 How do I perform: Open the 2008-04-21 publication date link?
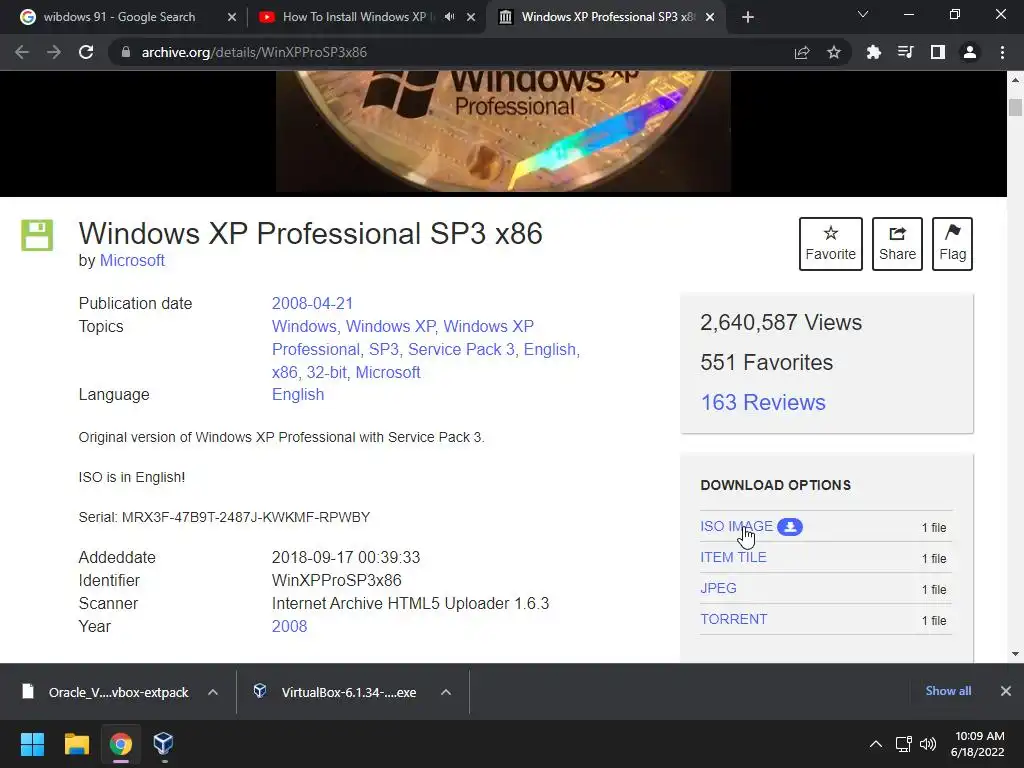click(312, 304)
